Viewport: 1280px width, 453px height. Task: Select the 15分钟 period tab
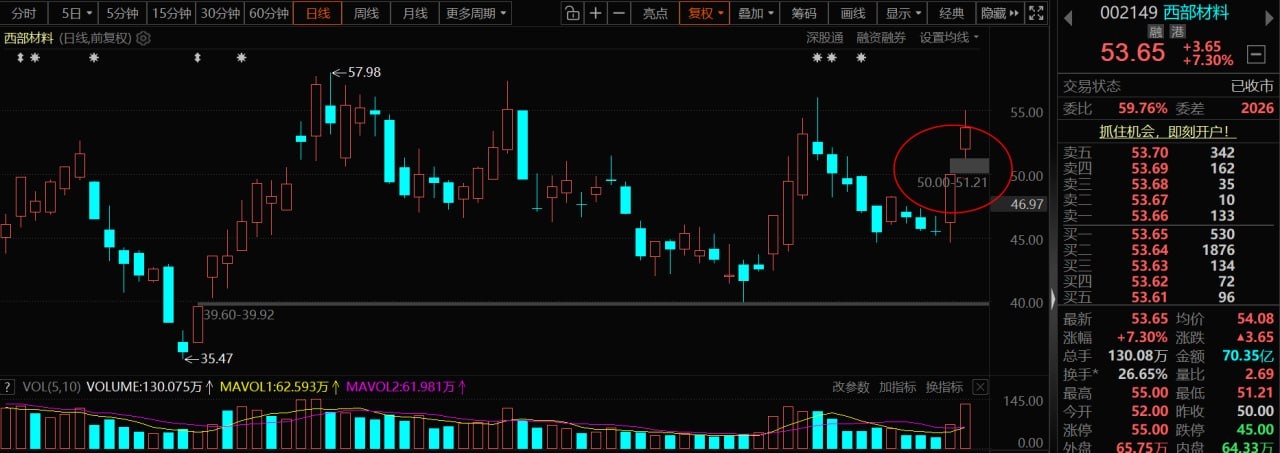click(x=171, y=13)
